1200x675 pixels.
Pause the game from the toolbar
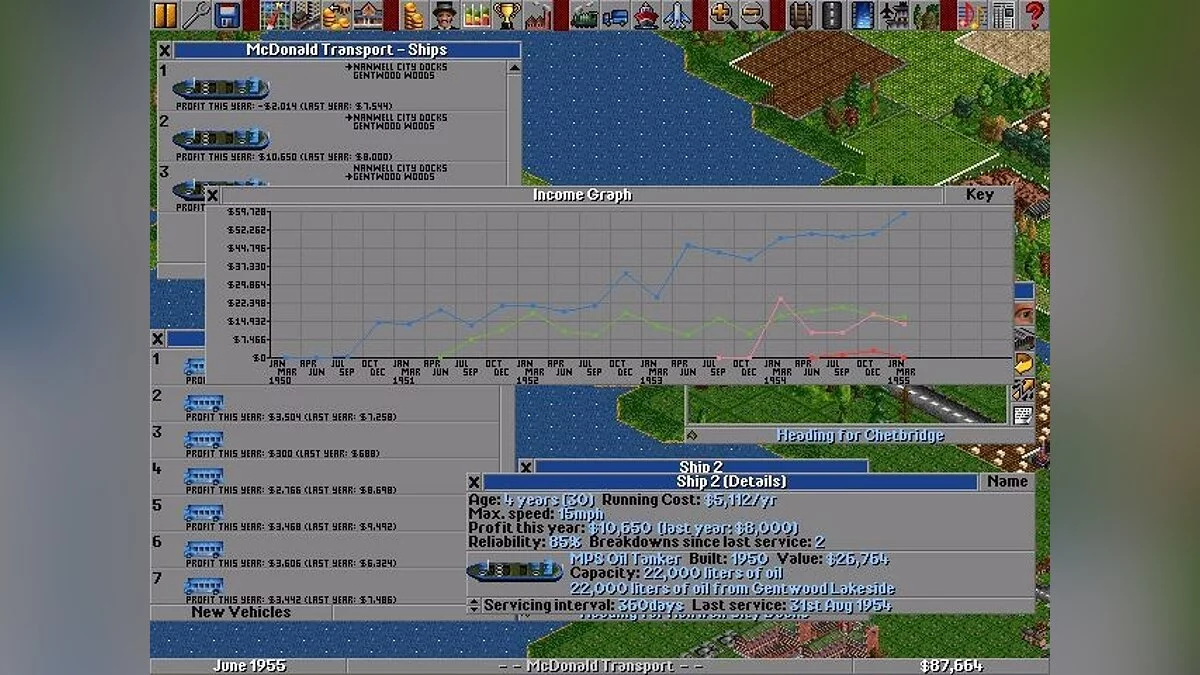[165, 15]
